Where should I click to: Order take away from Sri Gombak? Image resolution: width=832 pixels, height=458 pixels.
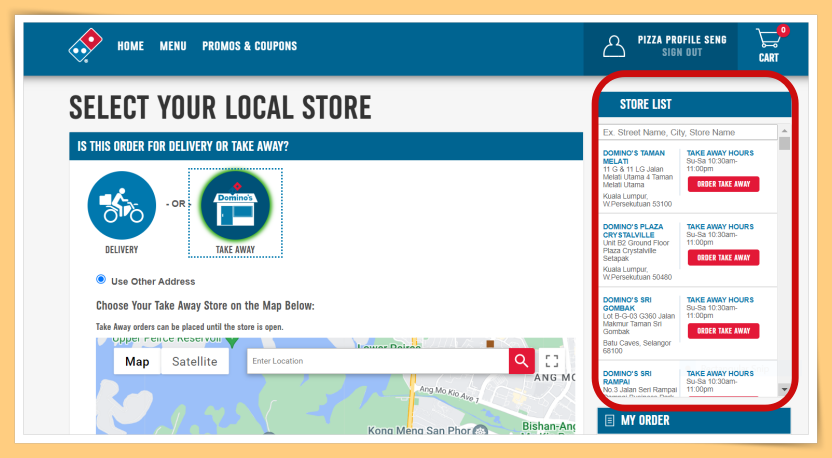[x=723, y=331]
